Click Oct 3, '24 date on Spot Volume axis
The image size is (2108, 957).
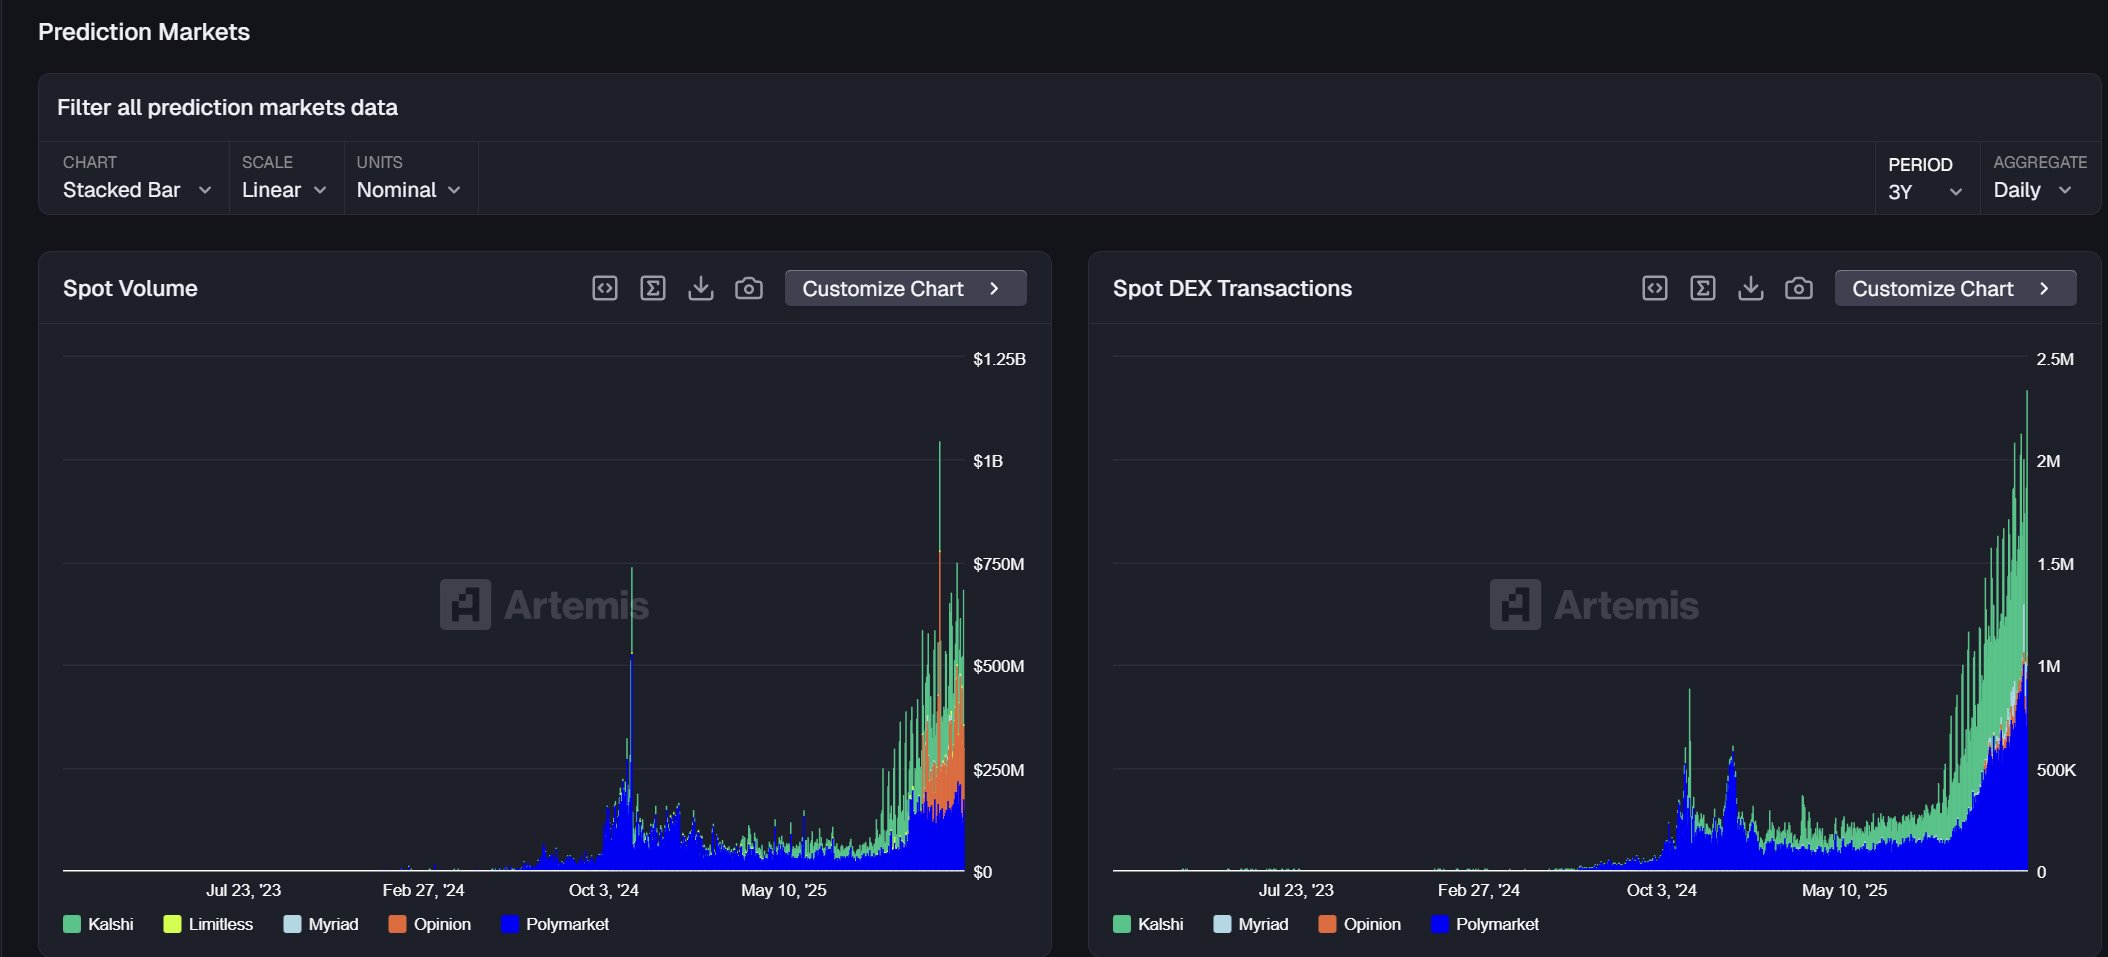coord(603,890)
